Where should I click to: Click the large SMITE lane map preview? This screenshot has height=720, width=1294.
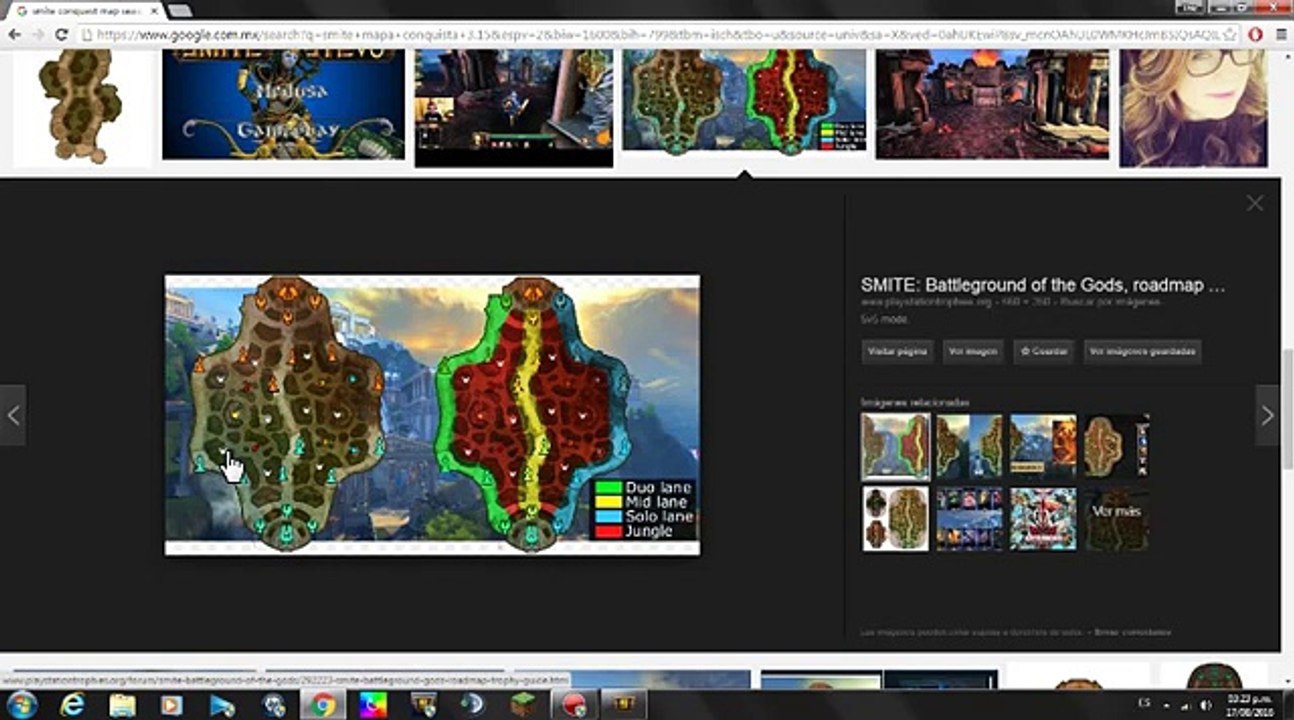(432, 415)
